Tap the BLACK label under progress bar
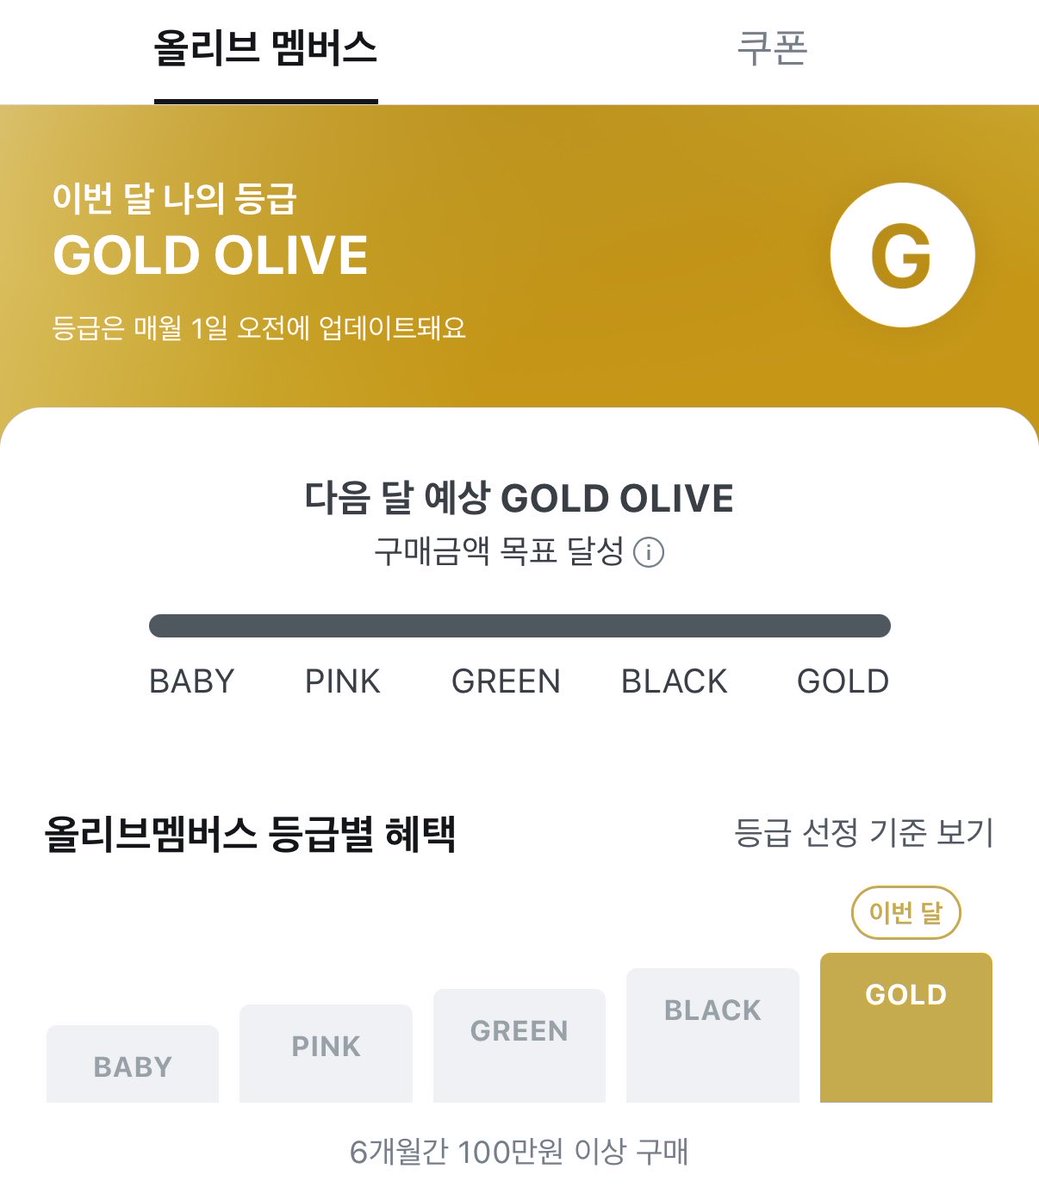The width and height of the screenshot is (1039, 1200). click(x=674, y=681)
